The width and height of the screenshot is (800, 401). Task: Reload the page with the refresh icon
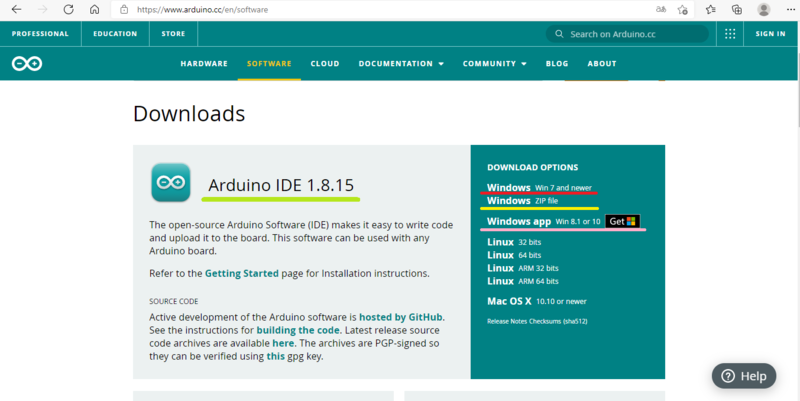(x=68, y=9)
